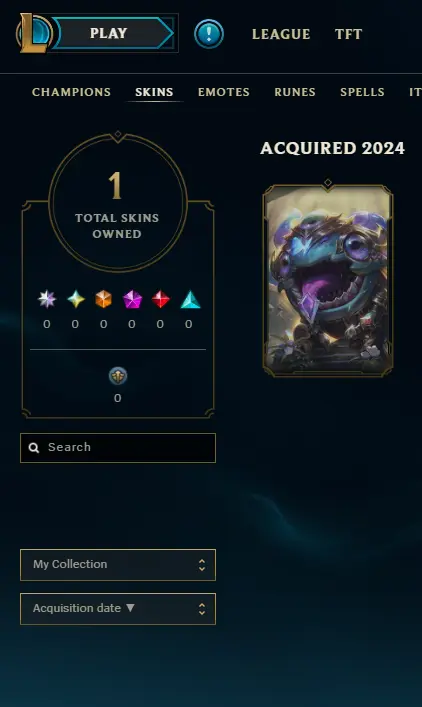Screen dimensions: 422x707
Task: Click the My Collection dropdown stepper arrows
Action: click(202, 565)
